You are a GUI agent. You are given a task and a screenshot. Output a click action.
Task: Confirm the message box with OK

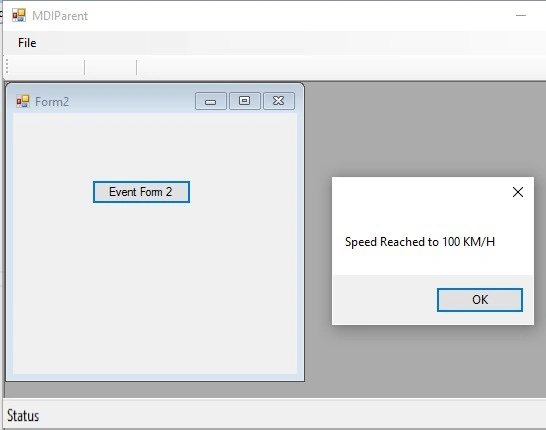pos(480,300)
